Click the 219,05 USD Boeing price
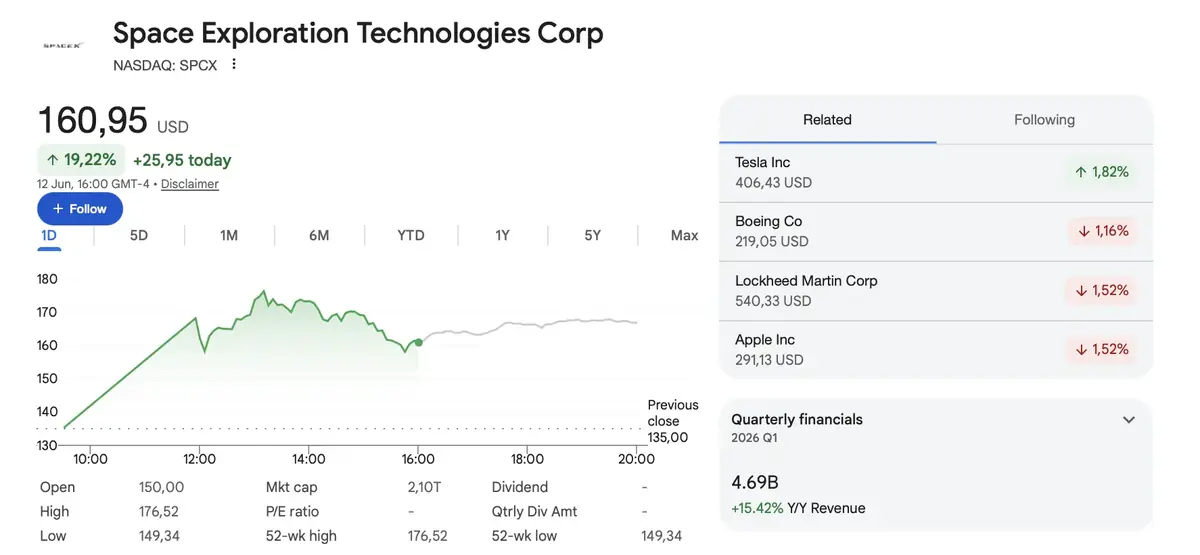The width and height of the screenshot is (1200, 555). tap(771, 242)
